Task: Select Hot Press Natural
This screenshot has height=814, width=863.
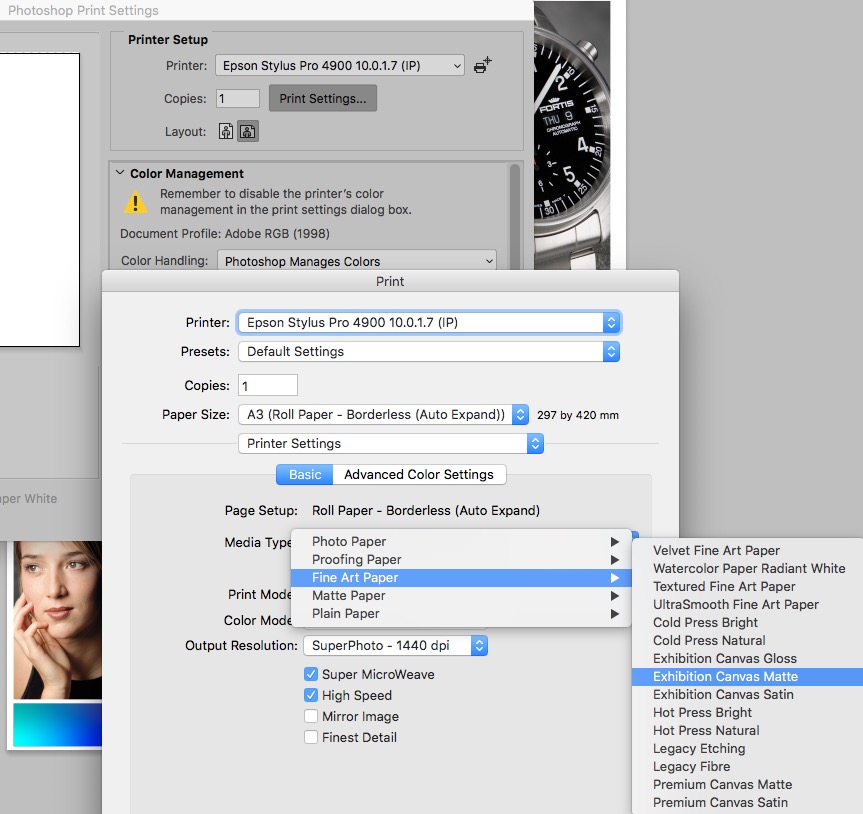Action: click(747, 731)
